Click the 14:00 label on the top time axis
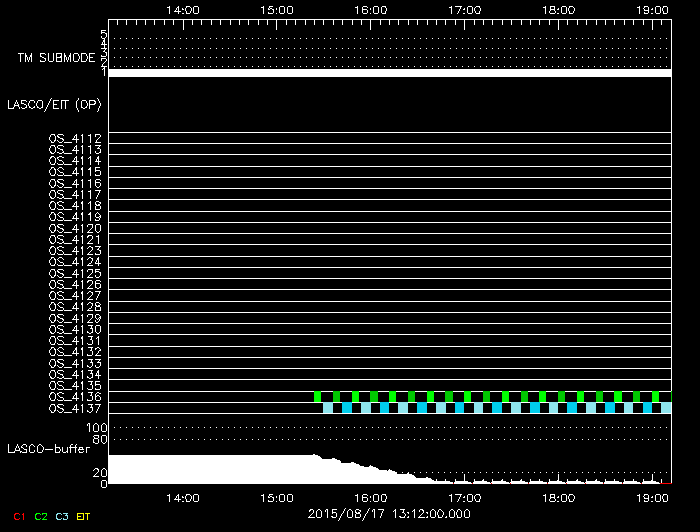 (182, 9)
